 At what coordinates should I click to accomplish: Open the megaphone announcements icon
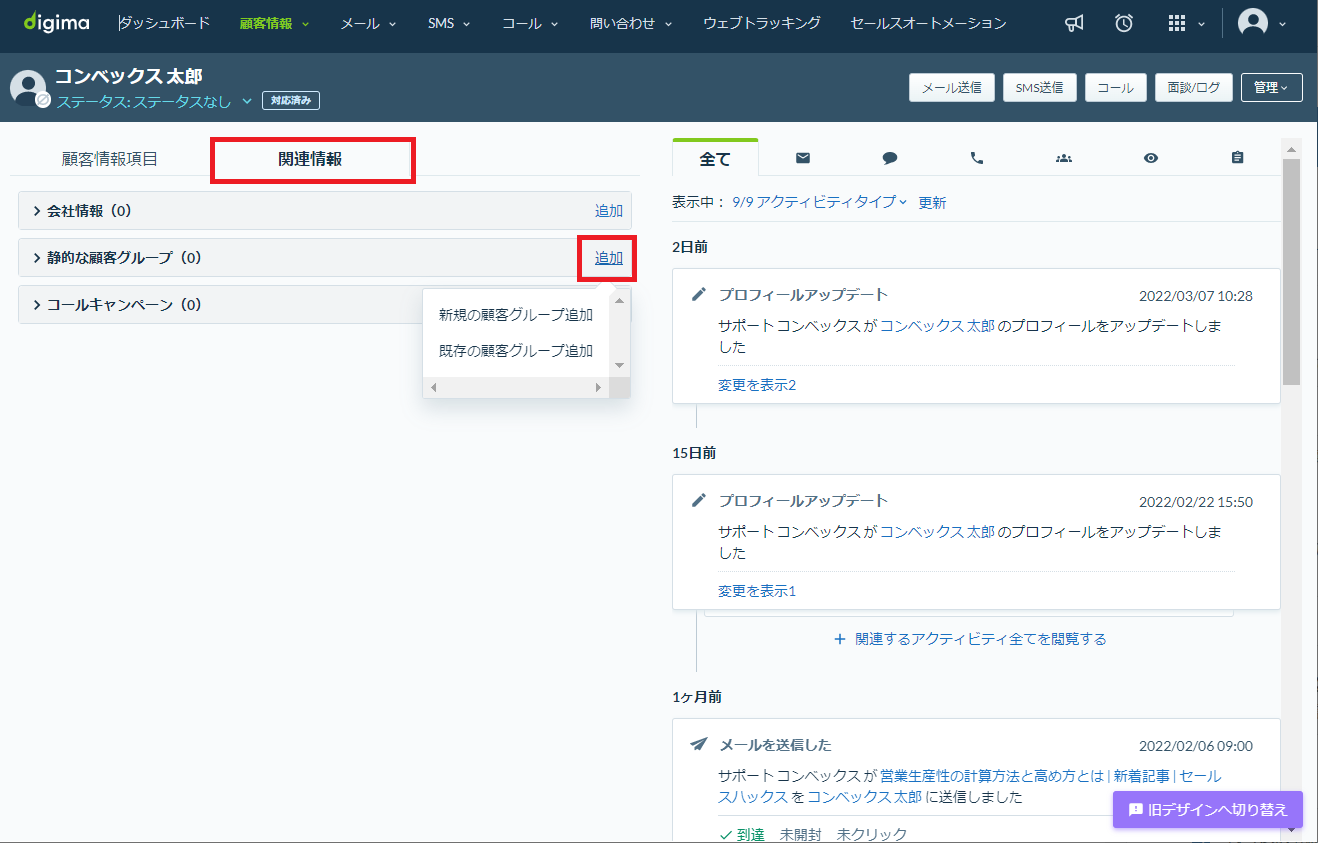1074,23
